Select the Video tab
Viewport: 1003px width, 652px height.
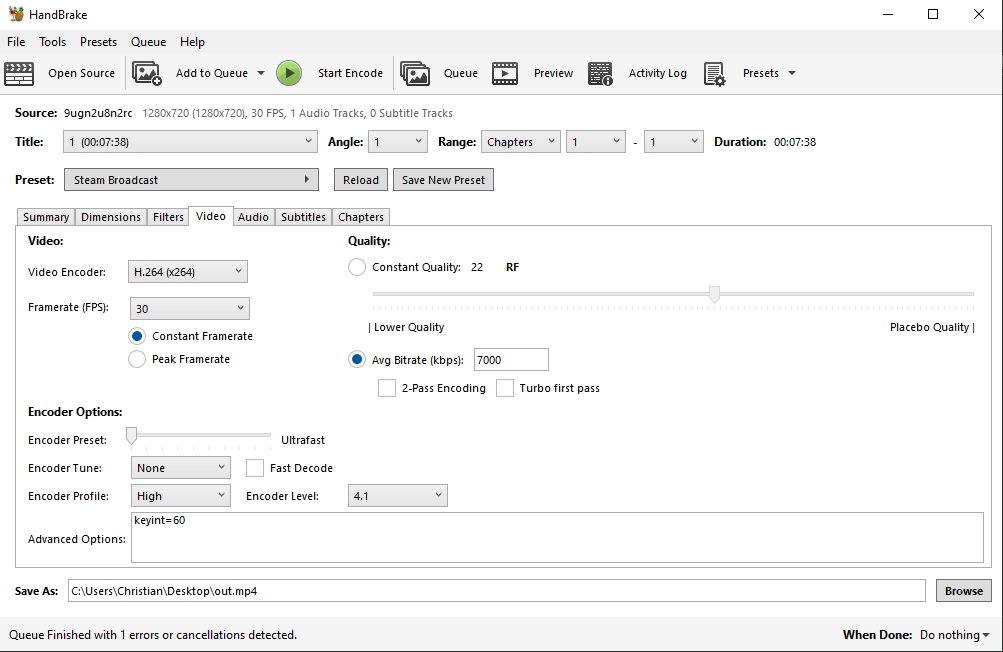[211, 216]
